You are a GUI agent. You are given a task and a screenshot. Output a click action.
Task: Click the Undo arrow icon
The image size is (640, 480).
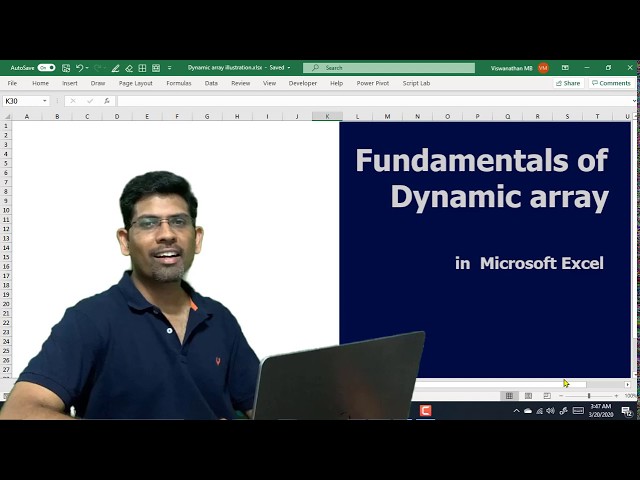pyautogui.click(x=79, y=68)
